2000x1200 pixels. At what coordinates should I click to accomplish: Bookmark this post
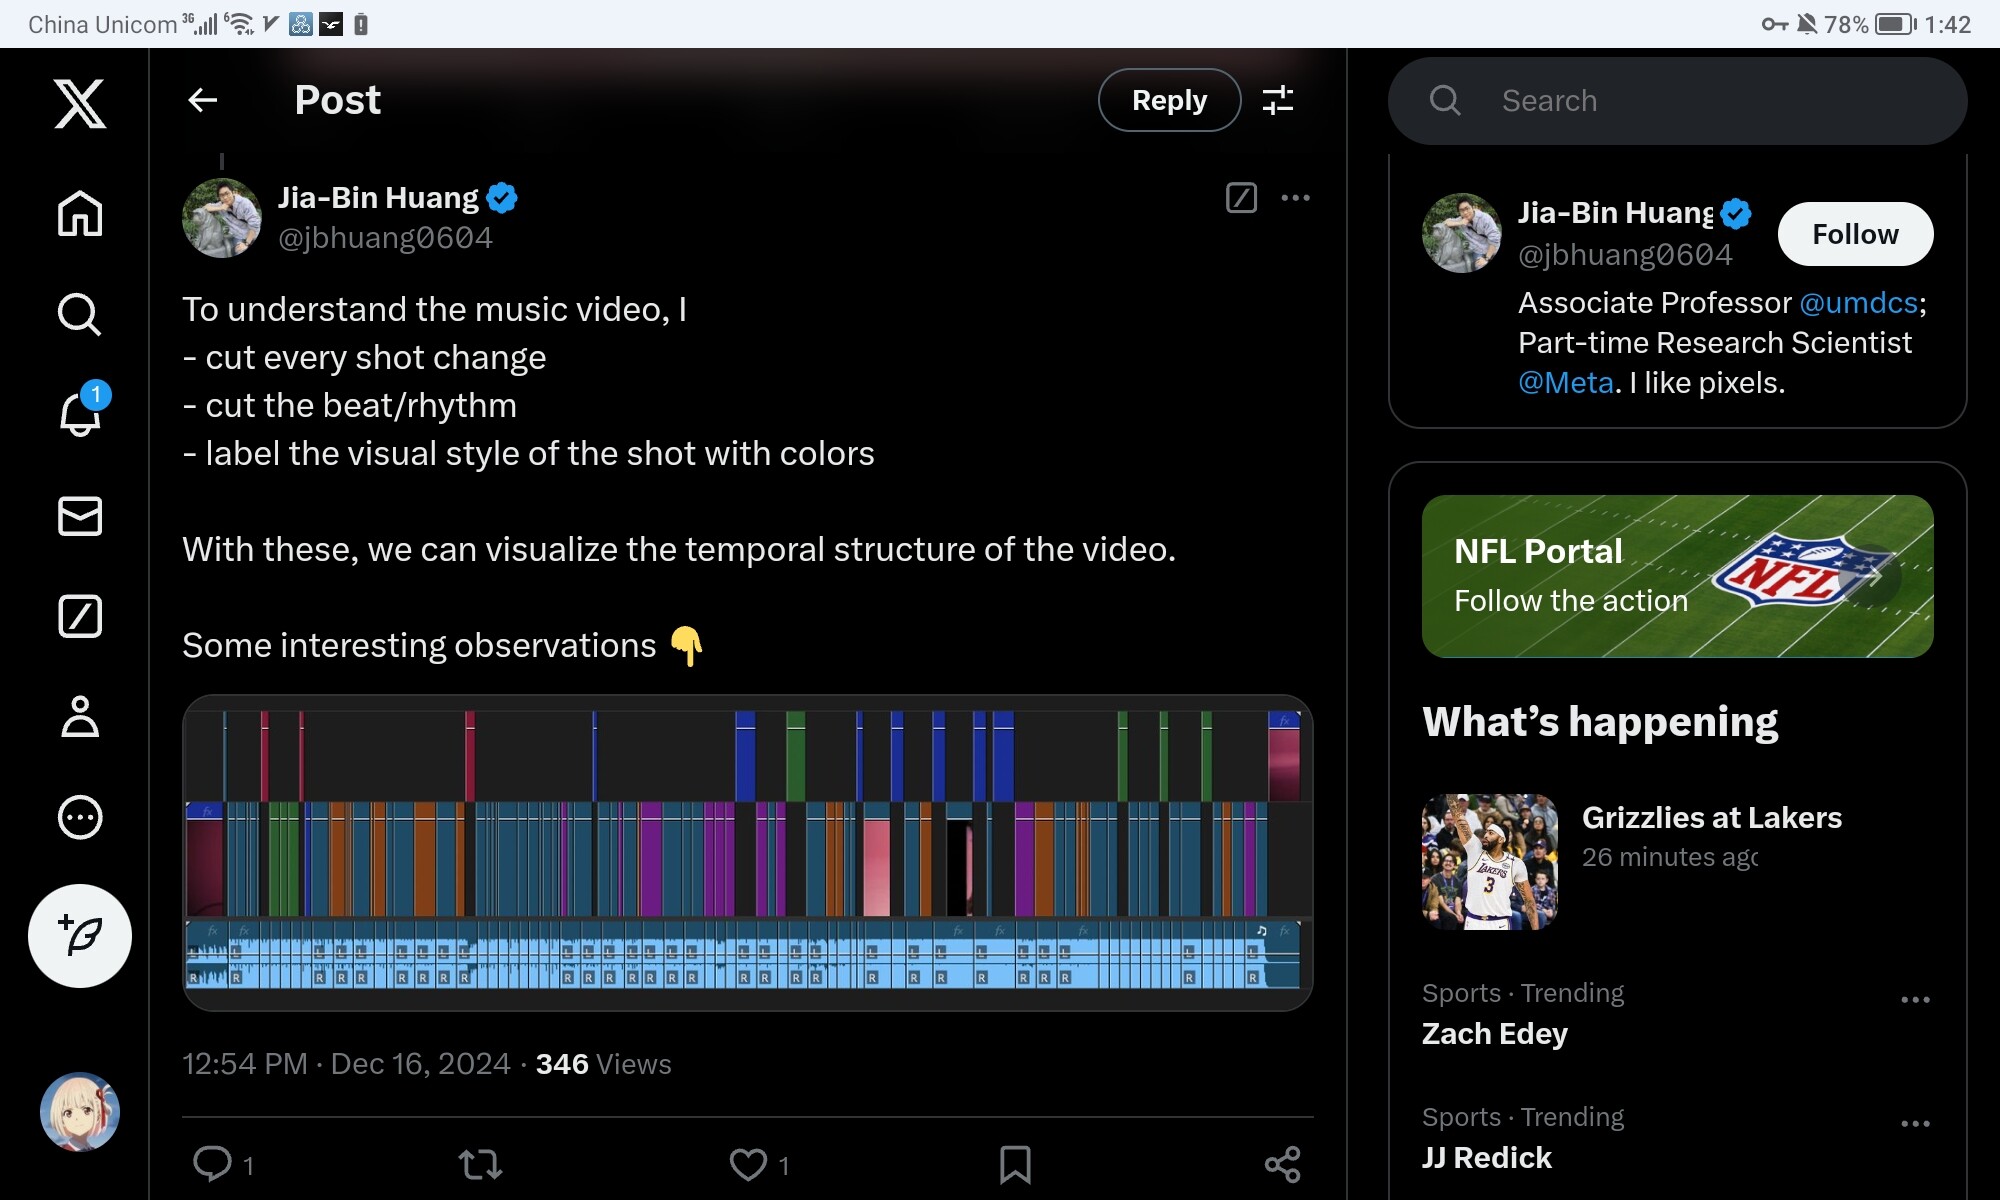[1015, 1164]
